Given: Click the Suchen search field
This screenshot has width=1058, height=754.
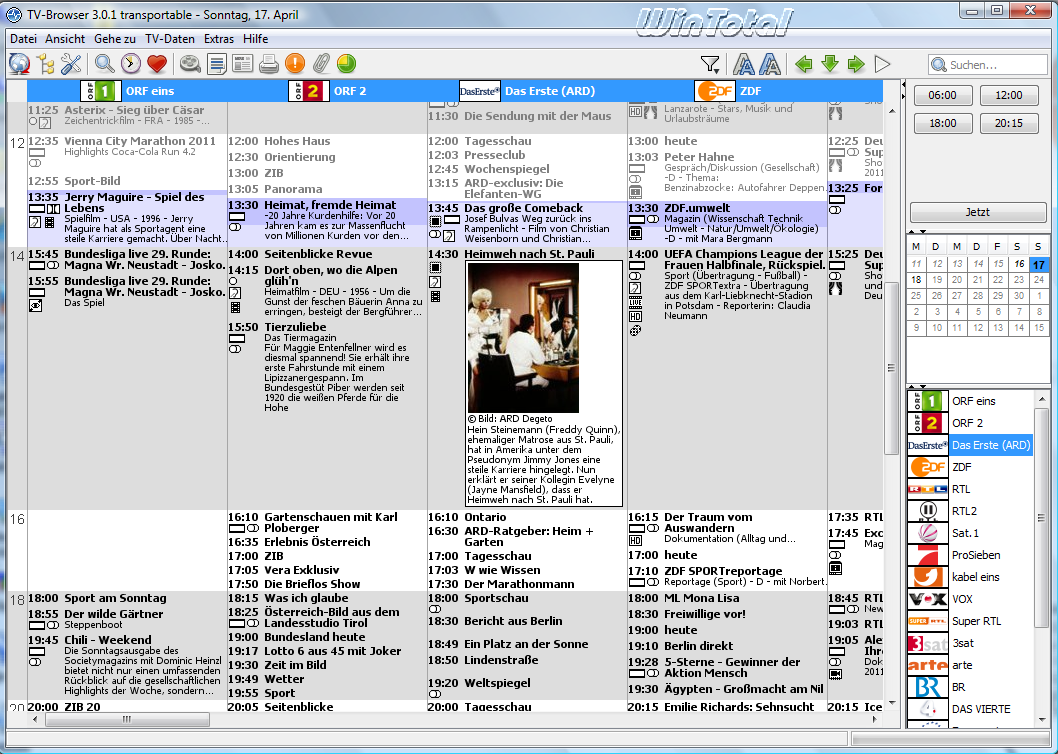Looking at the screenshot, I should (x=988, y=65).
